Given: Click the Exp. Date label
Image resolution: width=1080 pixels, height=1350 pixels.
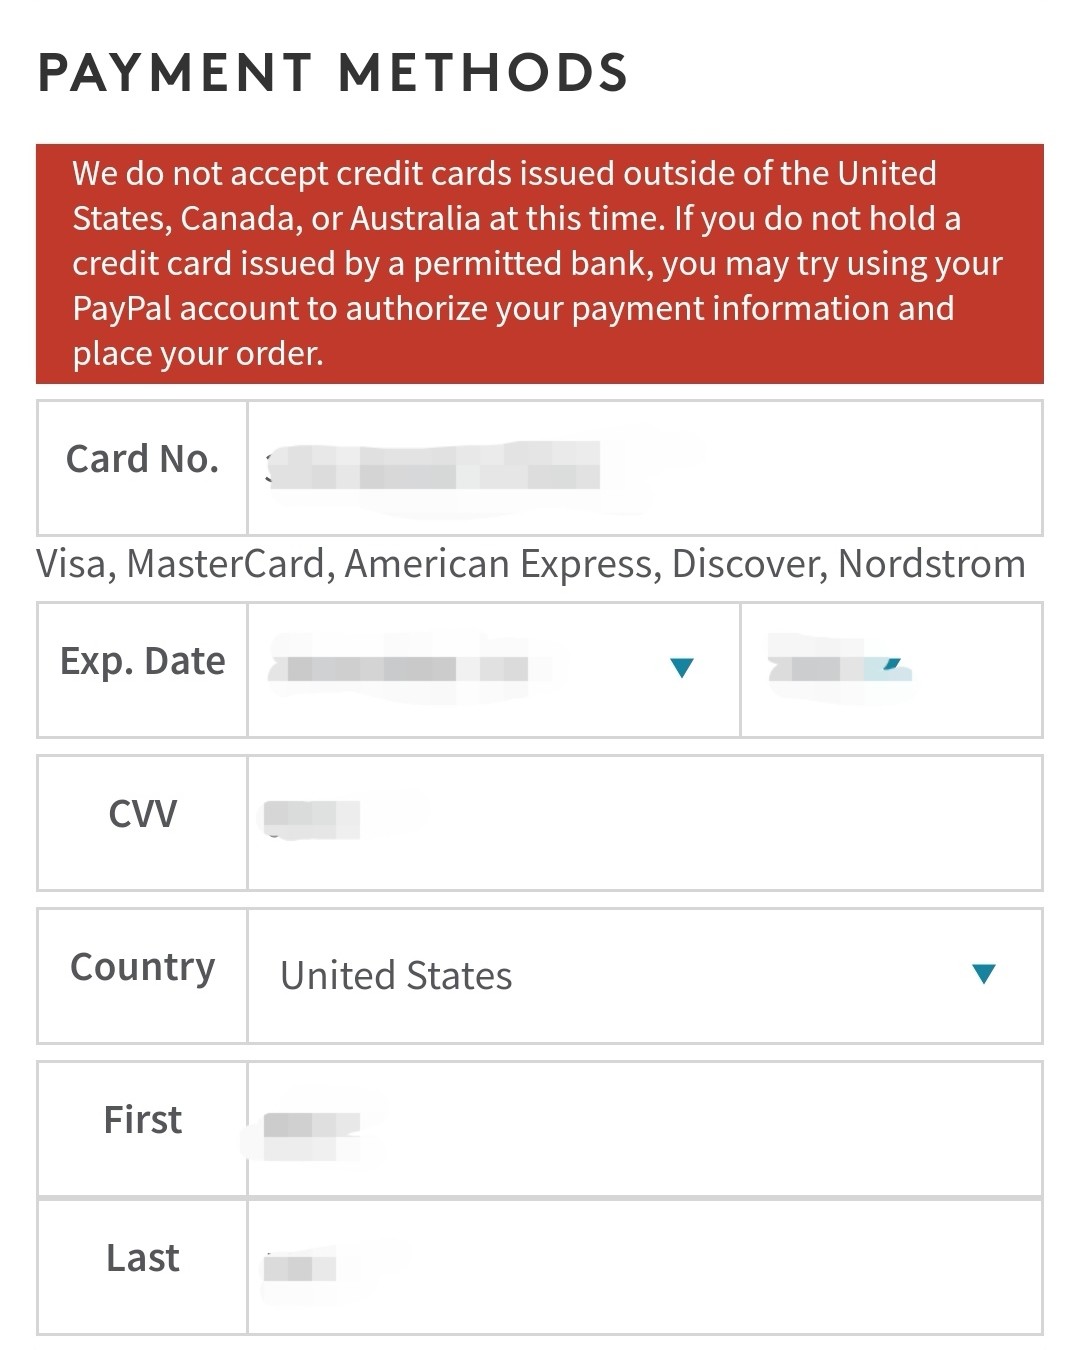Looking at the screenshot, I should pos(142,662).
